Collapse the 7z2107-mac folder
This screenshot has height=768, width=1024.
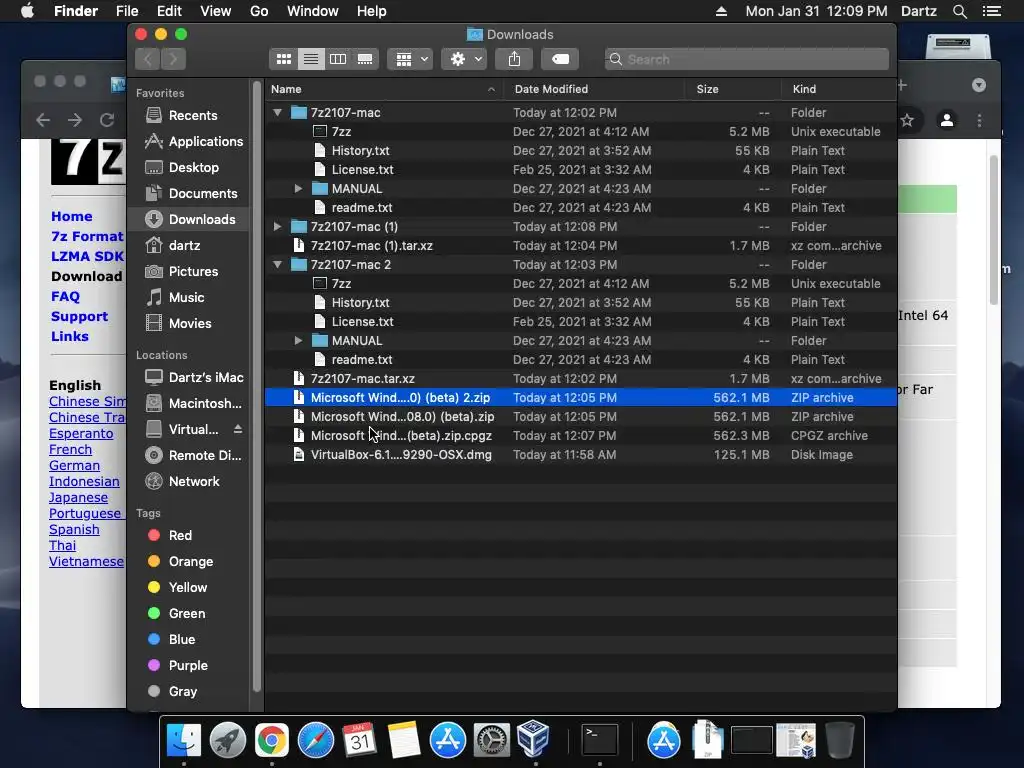[x=278, y=113]
